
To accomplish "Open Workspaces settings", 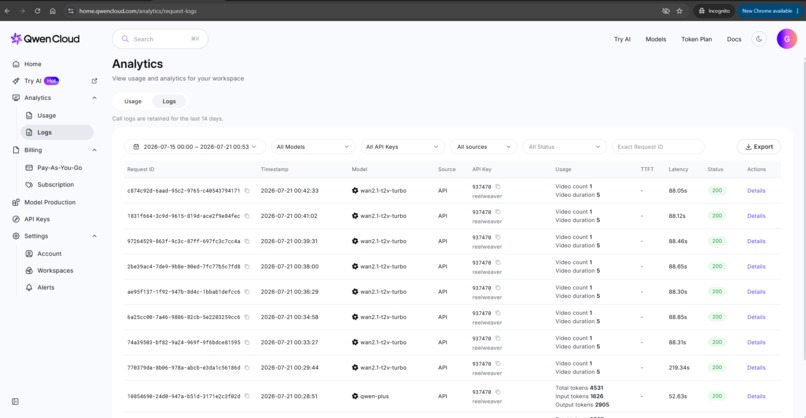I will [55, 270].
